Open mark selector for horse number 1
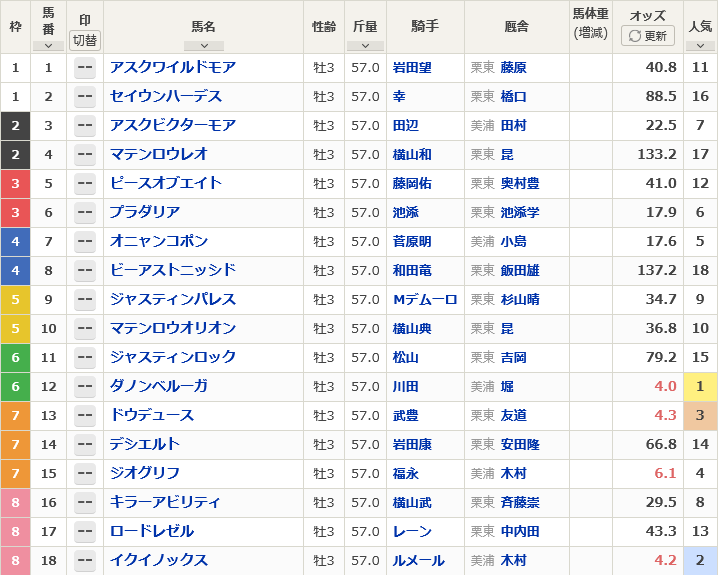Viewport: 718px width, 575px height. tap(85, 68)
